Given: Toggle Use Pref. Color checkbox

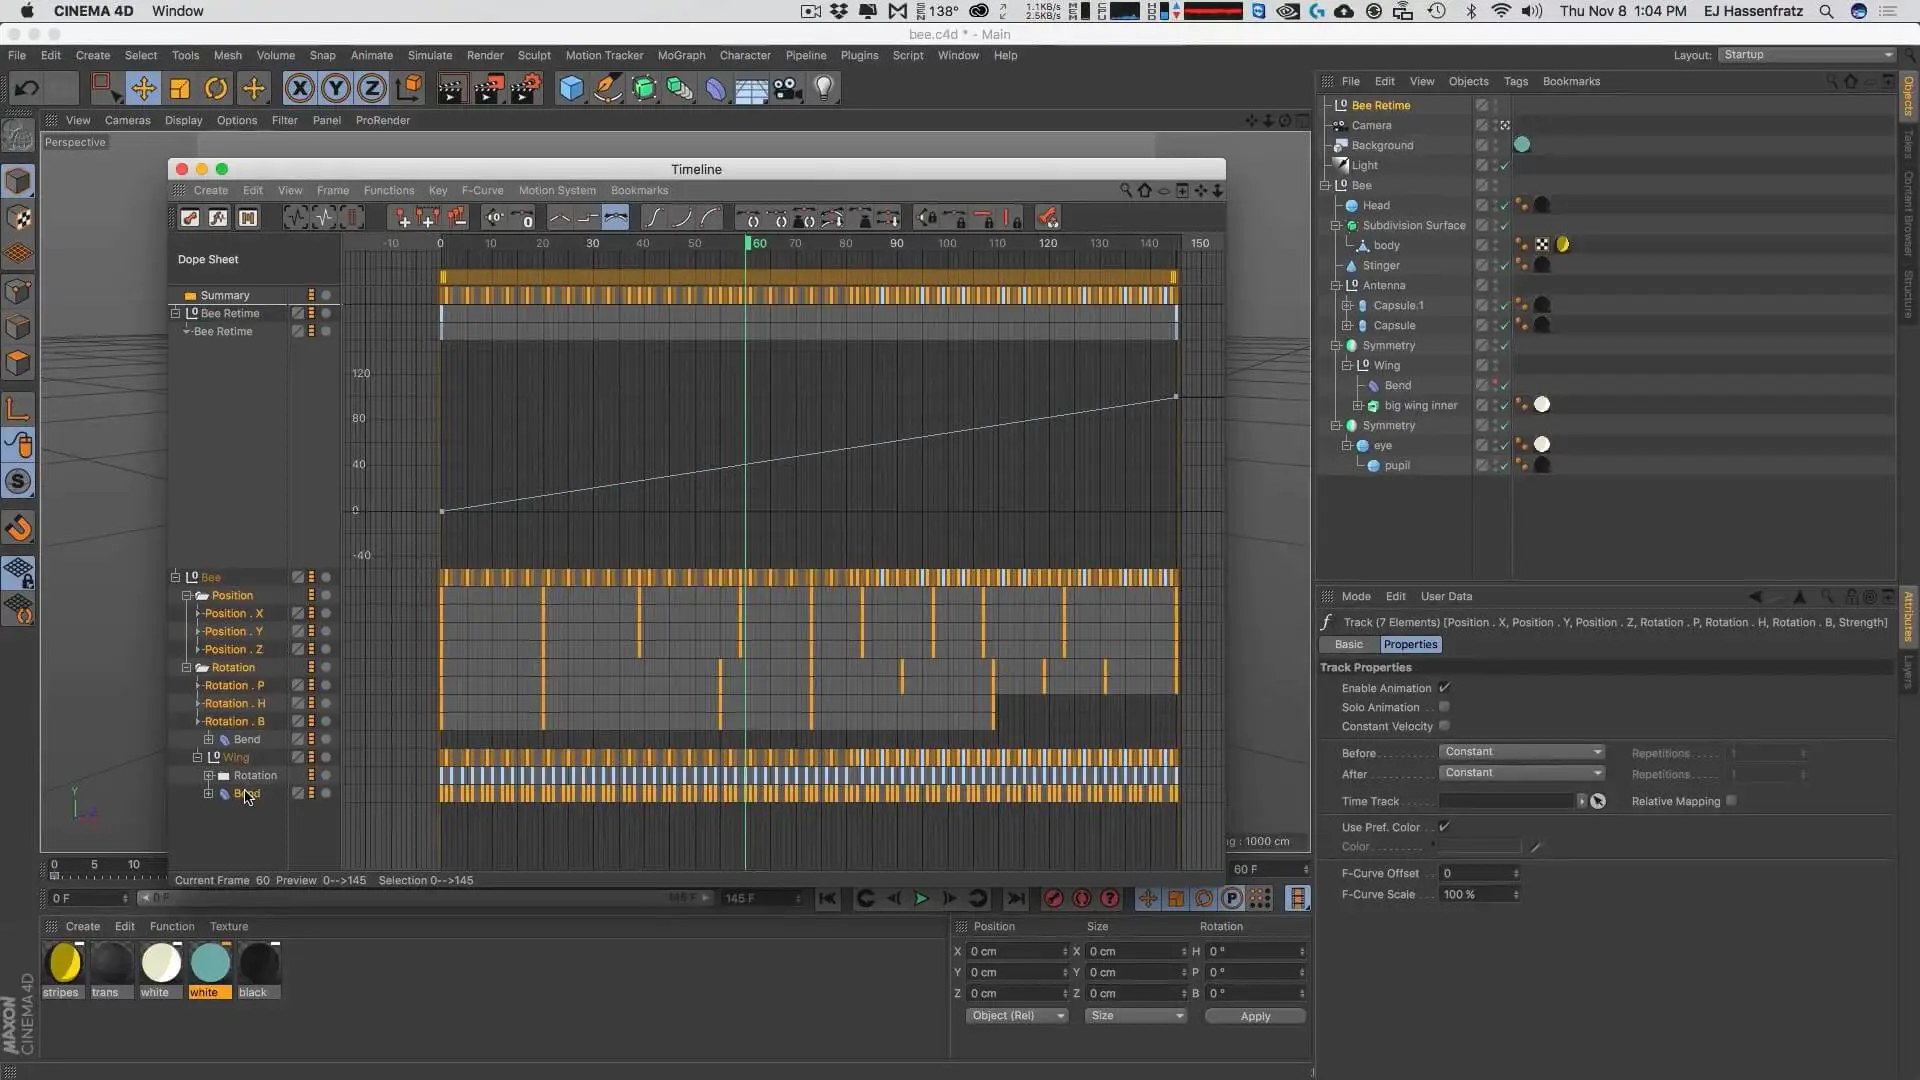Looking at the screenshot, I should tap(1444, 827).
